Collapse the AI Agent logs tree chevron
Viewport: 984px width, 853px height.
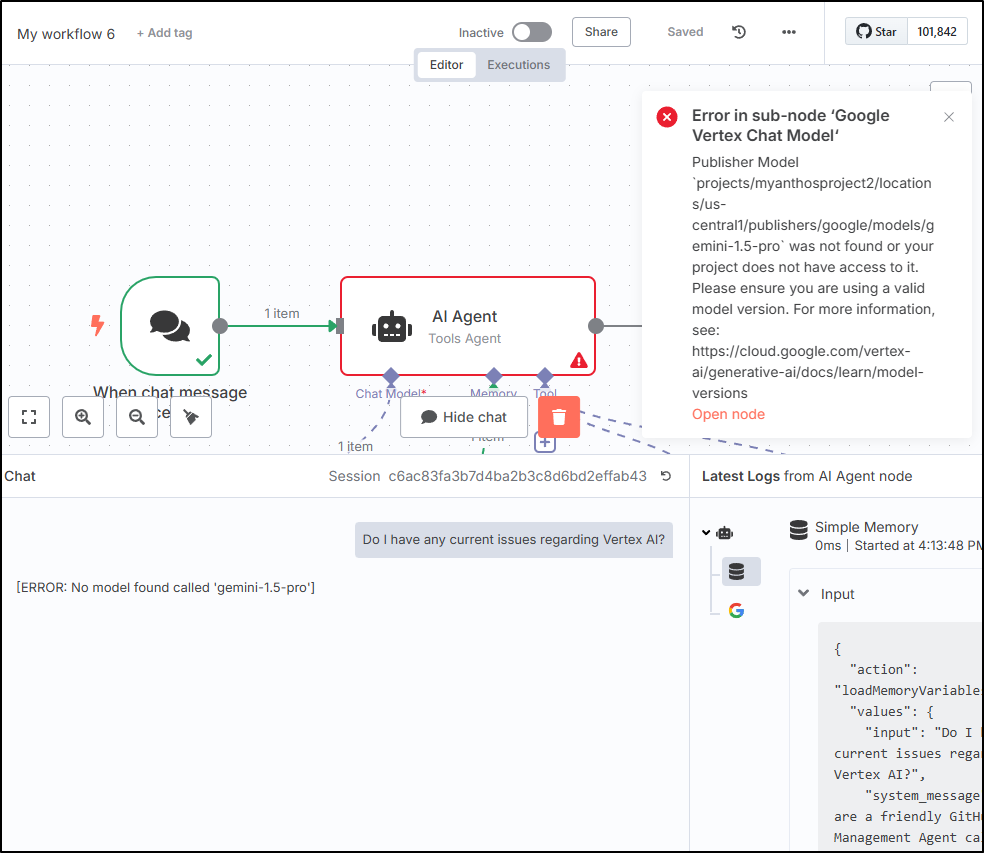pos(706,533)
